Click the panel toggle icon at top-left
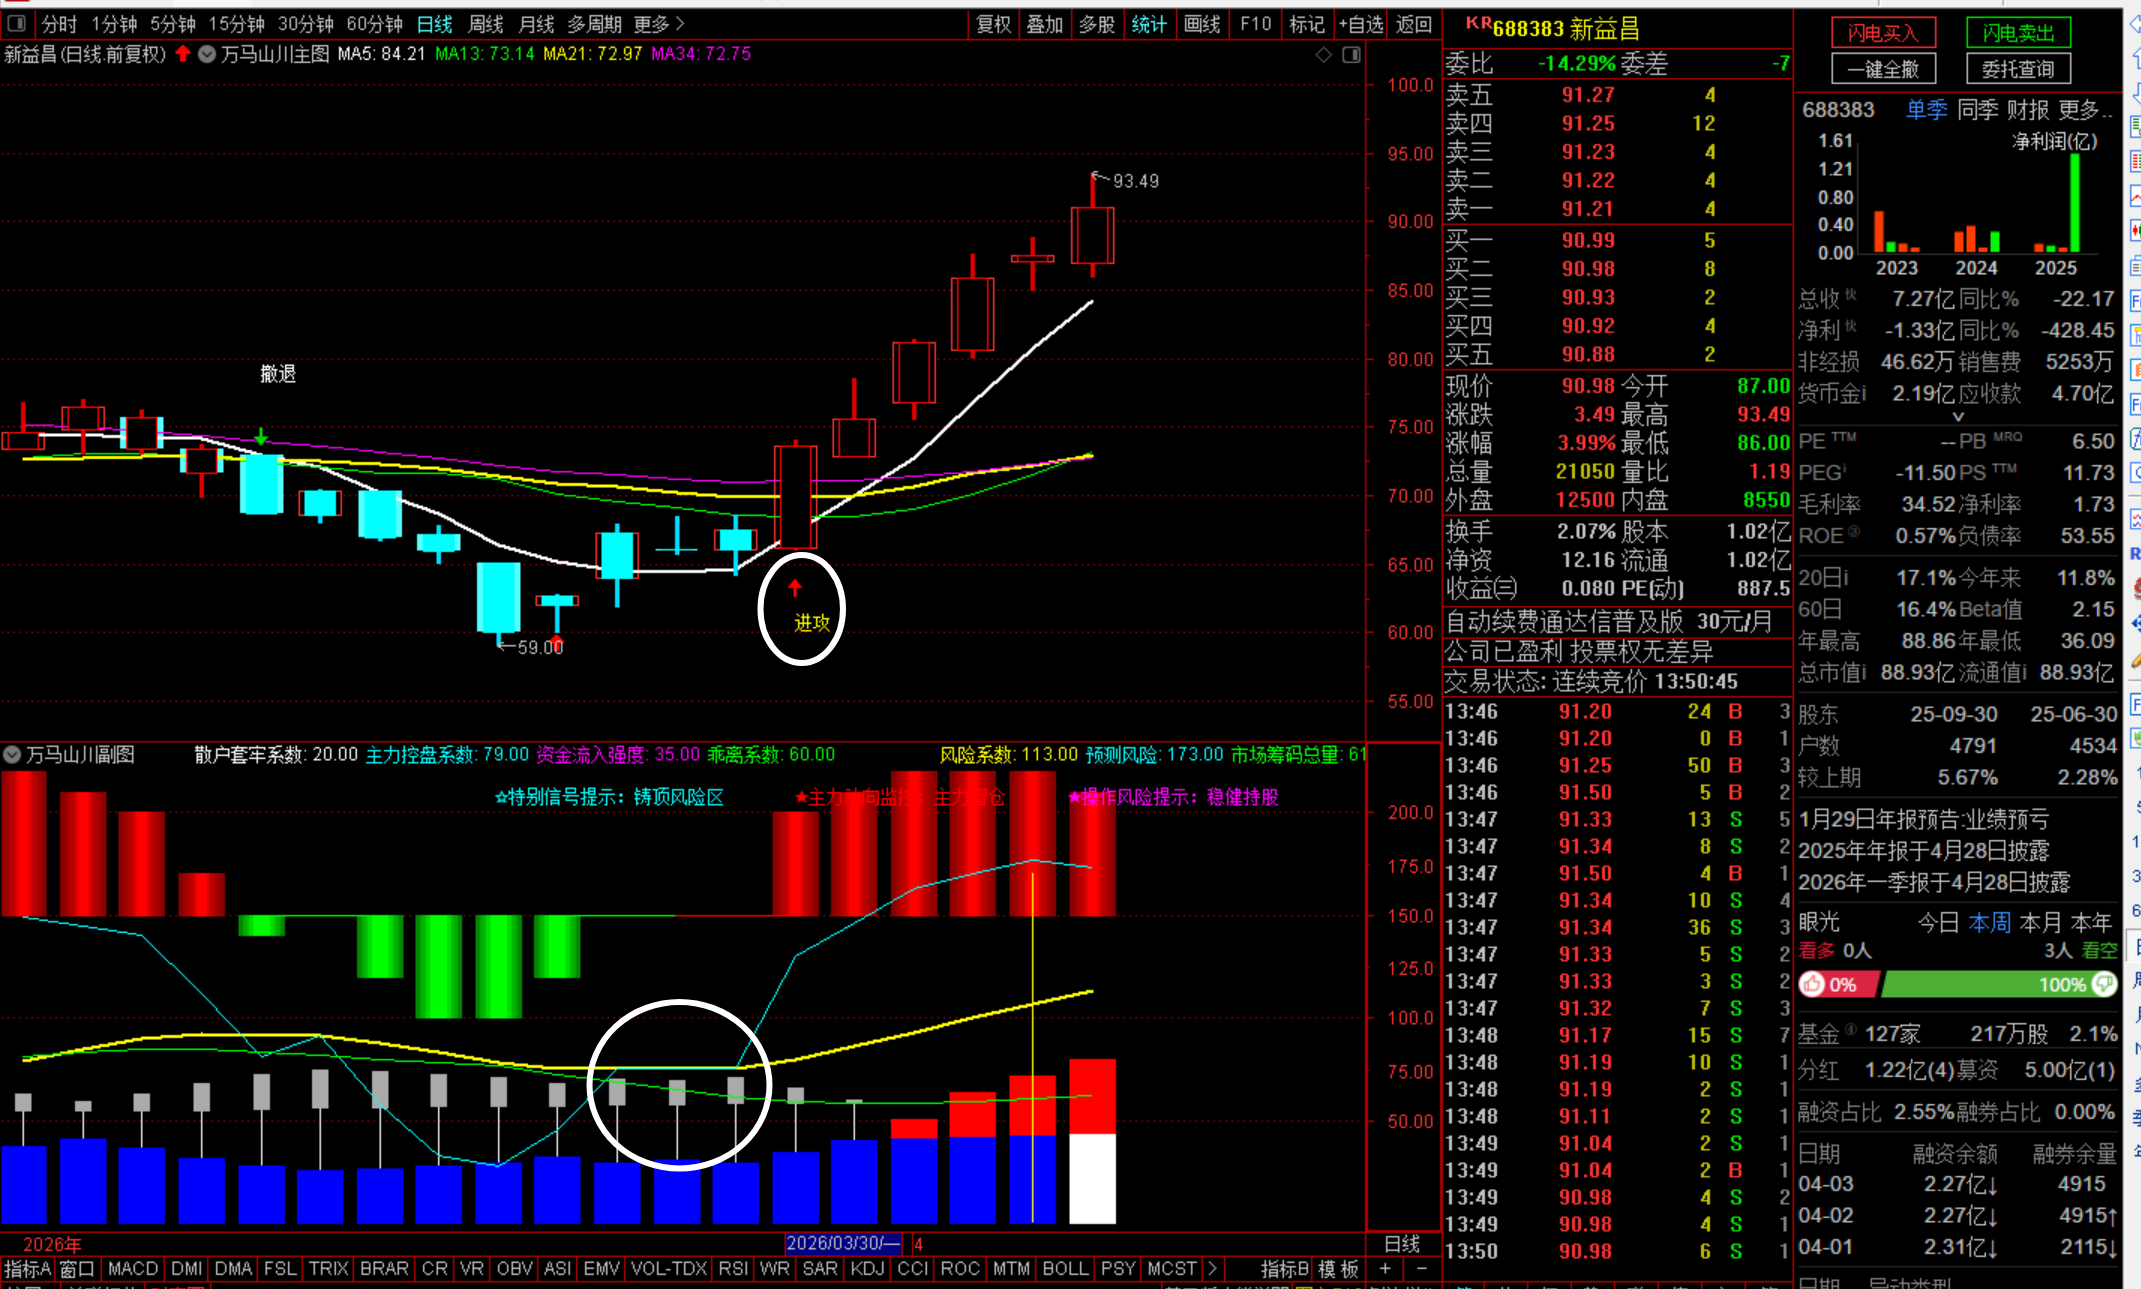This screenshot has height=1289, width=2141. coord(16,23)
